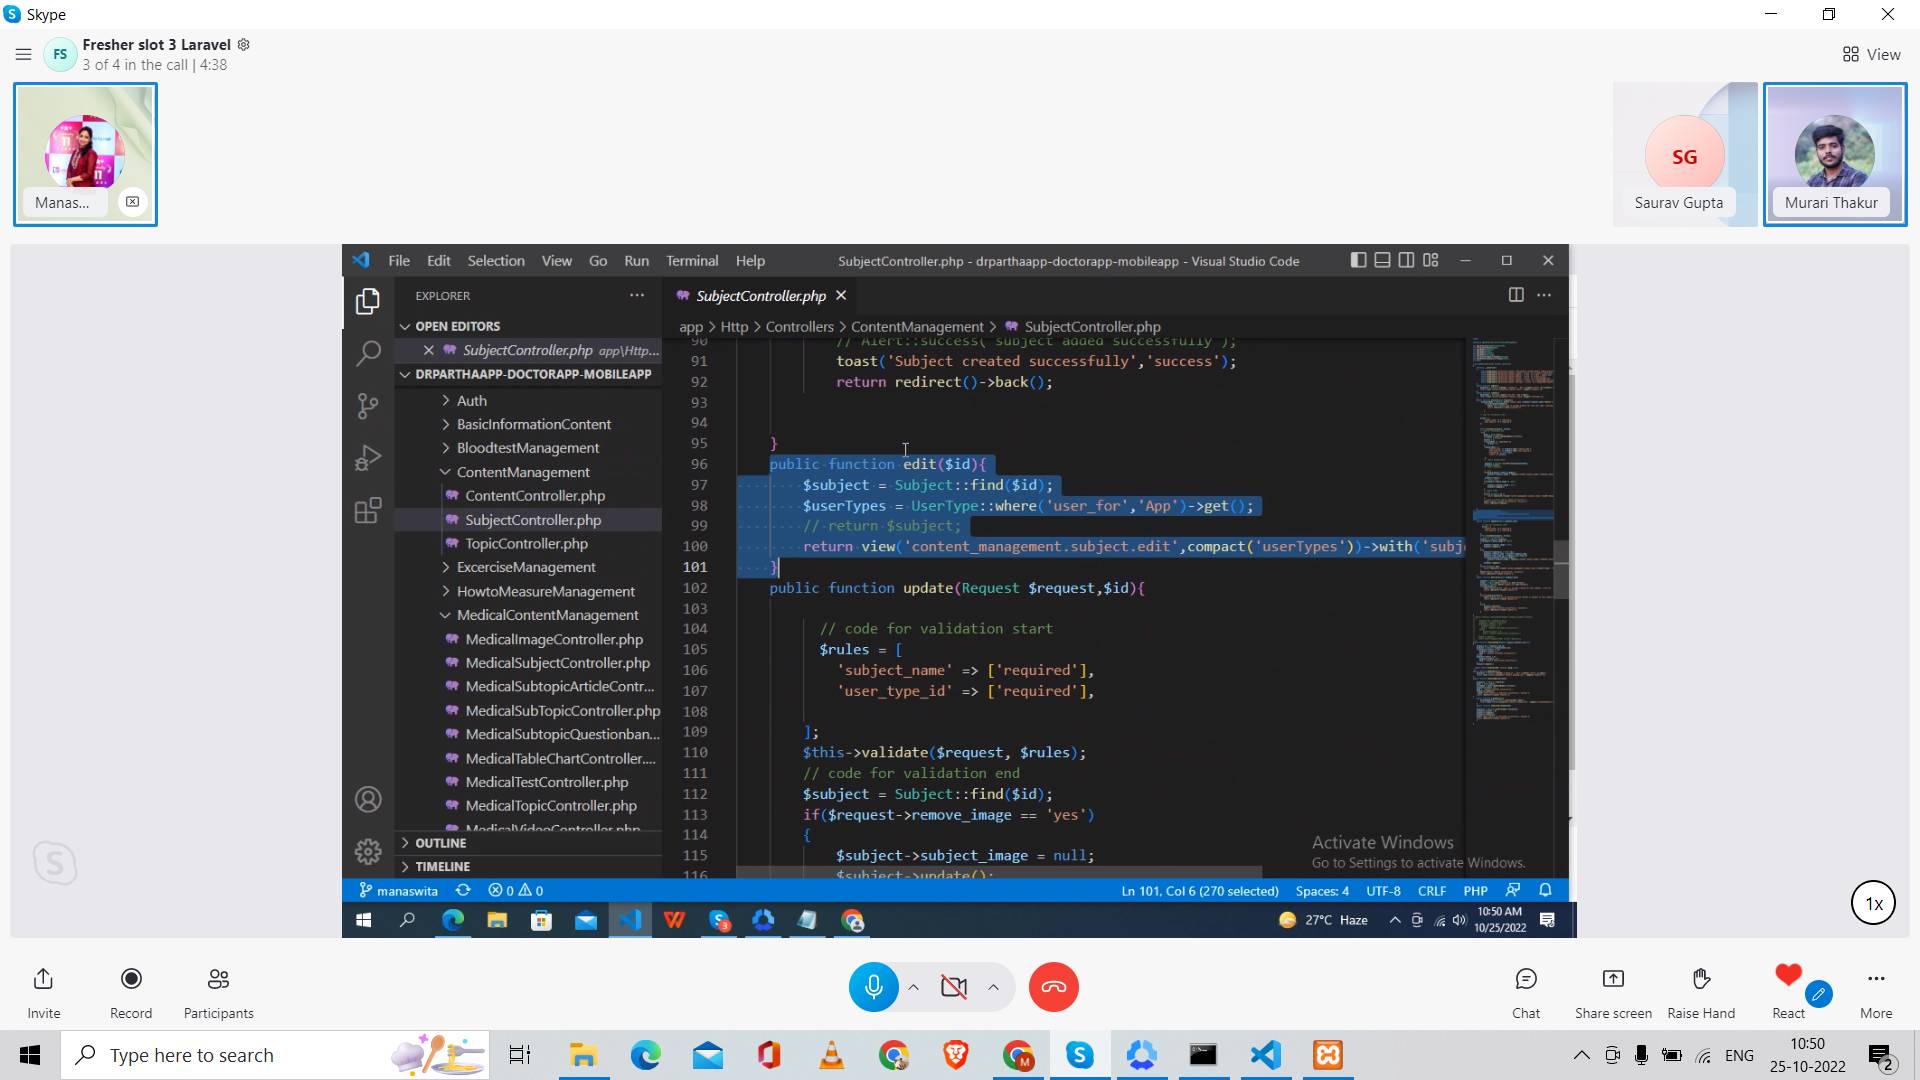Open microphone options chevron
The width and height of the screenshot is (1920, 1080).
(913, 987)
